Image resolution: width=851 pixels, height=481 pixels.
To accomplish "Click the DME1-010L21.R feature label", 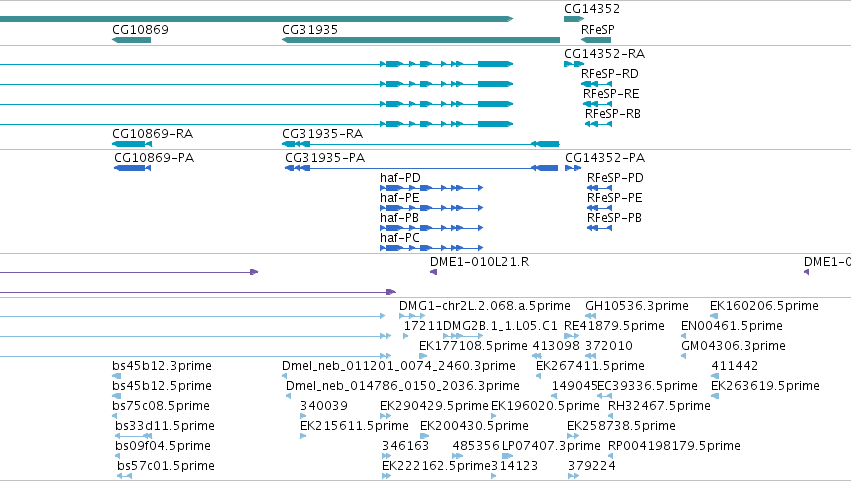I will click(x=479, y=262).
